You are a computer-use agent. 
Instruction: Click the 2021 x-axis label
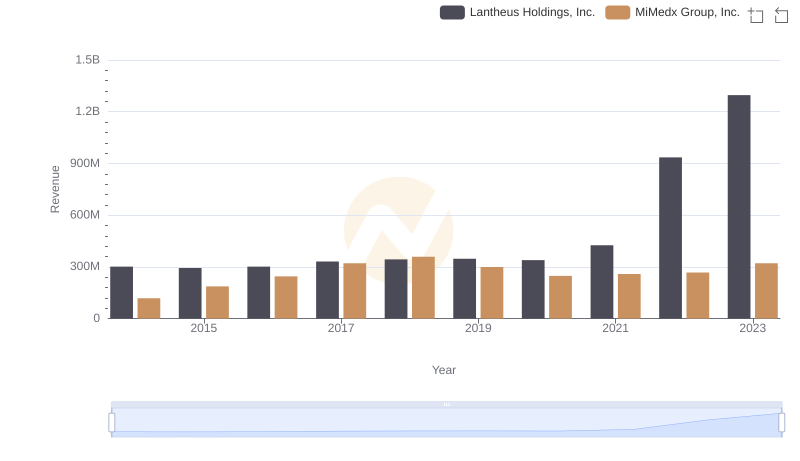(x=615, y=328)
